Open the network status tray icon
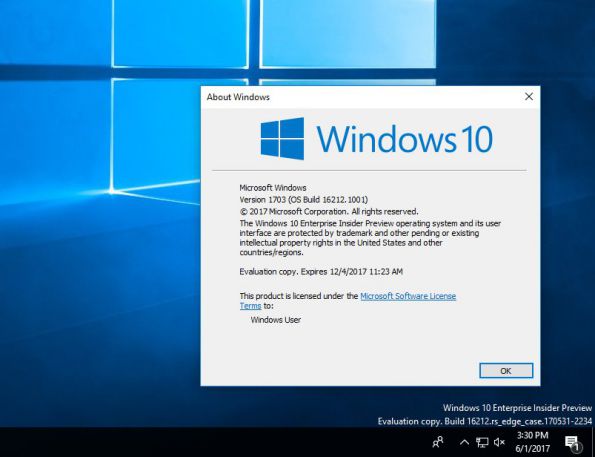This screenshot has height=457, width=595. pyautogui.click(x=482, y=442)
